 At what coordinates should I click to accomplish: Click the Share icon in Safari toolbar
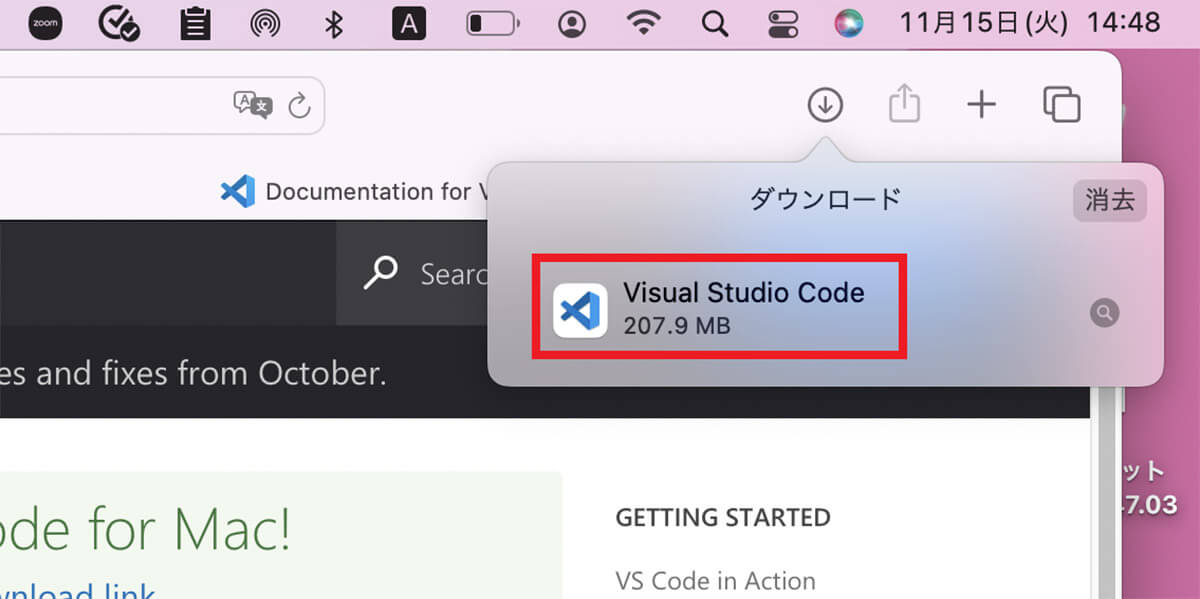click(904, 103)
